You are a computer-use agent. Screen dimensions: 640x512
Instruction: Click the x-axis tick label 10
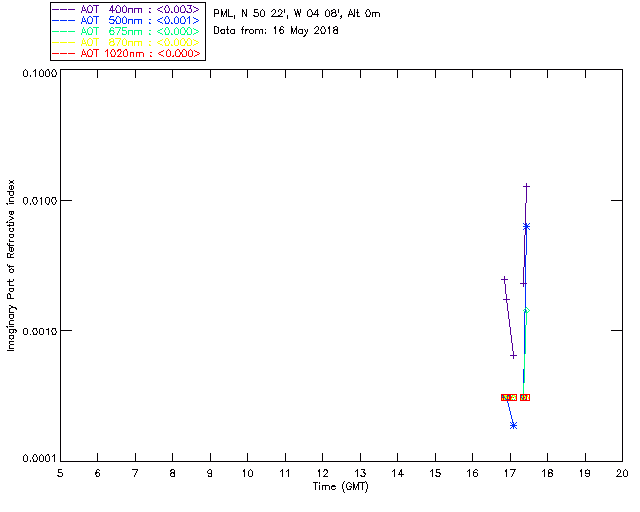tap(247, 473)
